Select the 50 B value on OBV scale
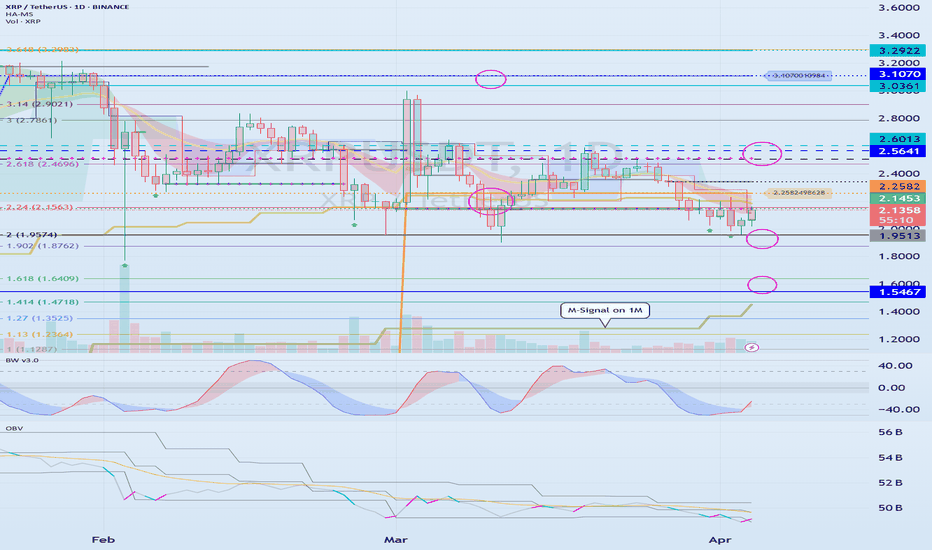 [x=890, y=507]
